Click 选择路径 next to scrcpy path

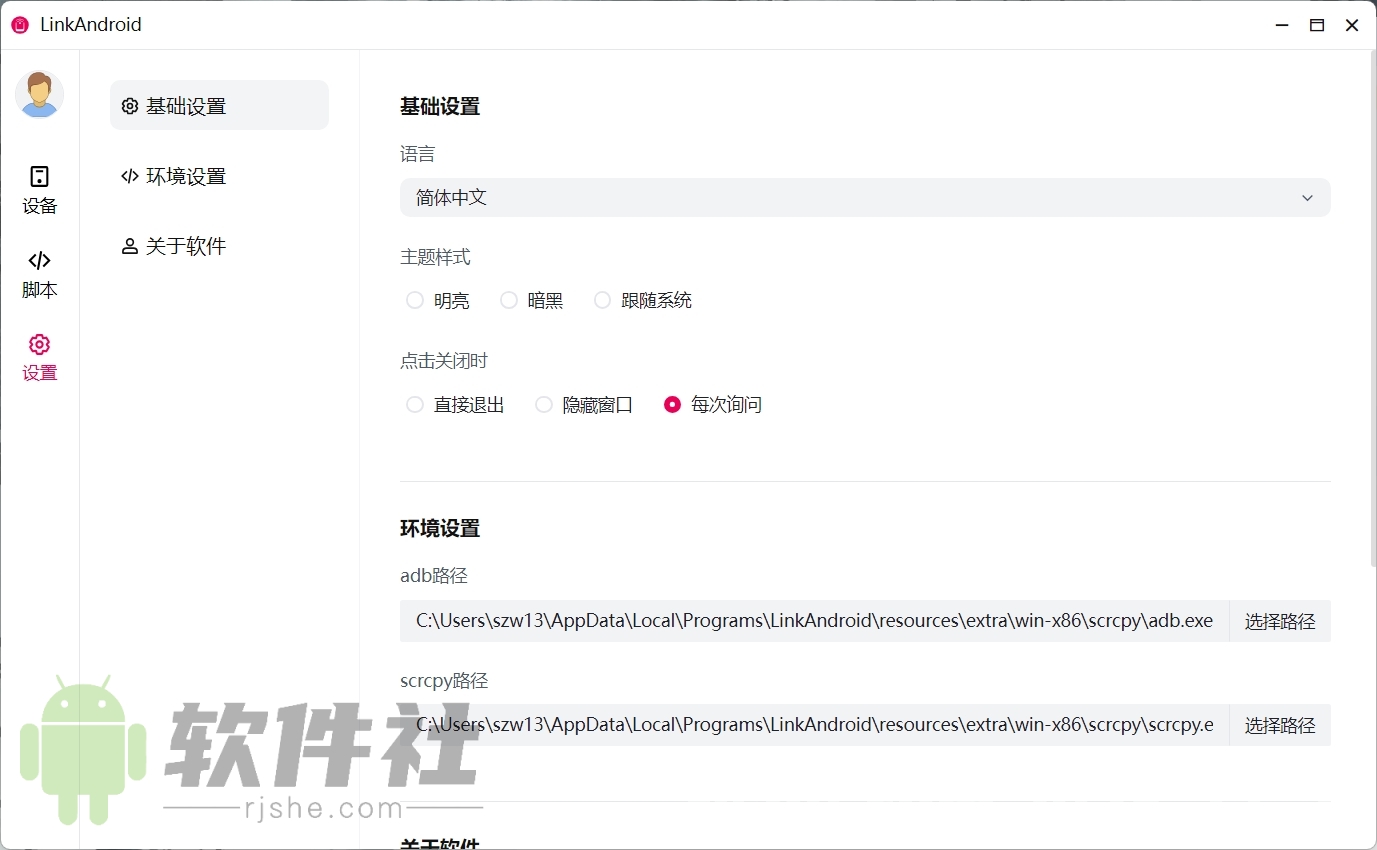(1279, 725)
